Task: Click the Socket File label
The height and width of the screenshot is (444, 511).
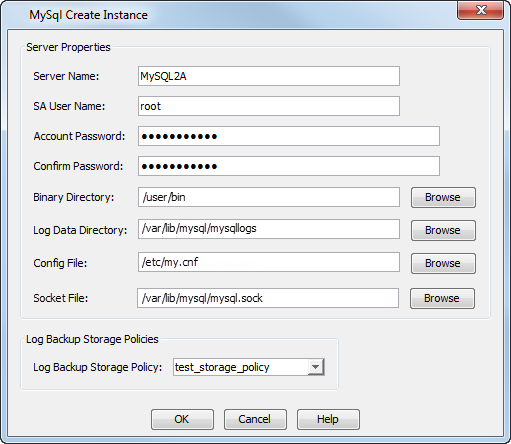Action: coord(60,298)
